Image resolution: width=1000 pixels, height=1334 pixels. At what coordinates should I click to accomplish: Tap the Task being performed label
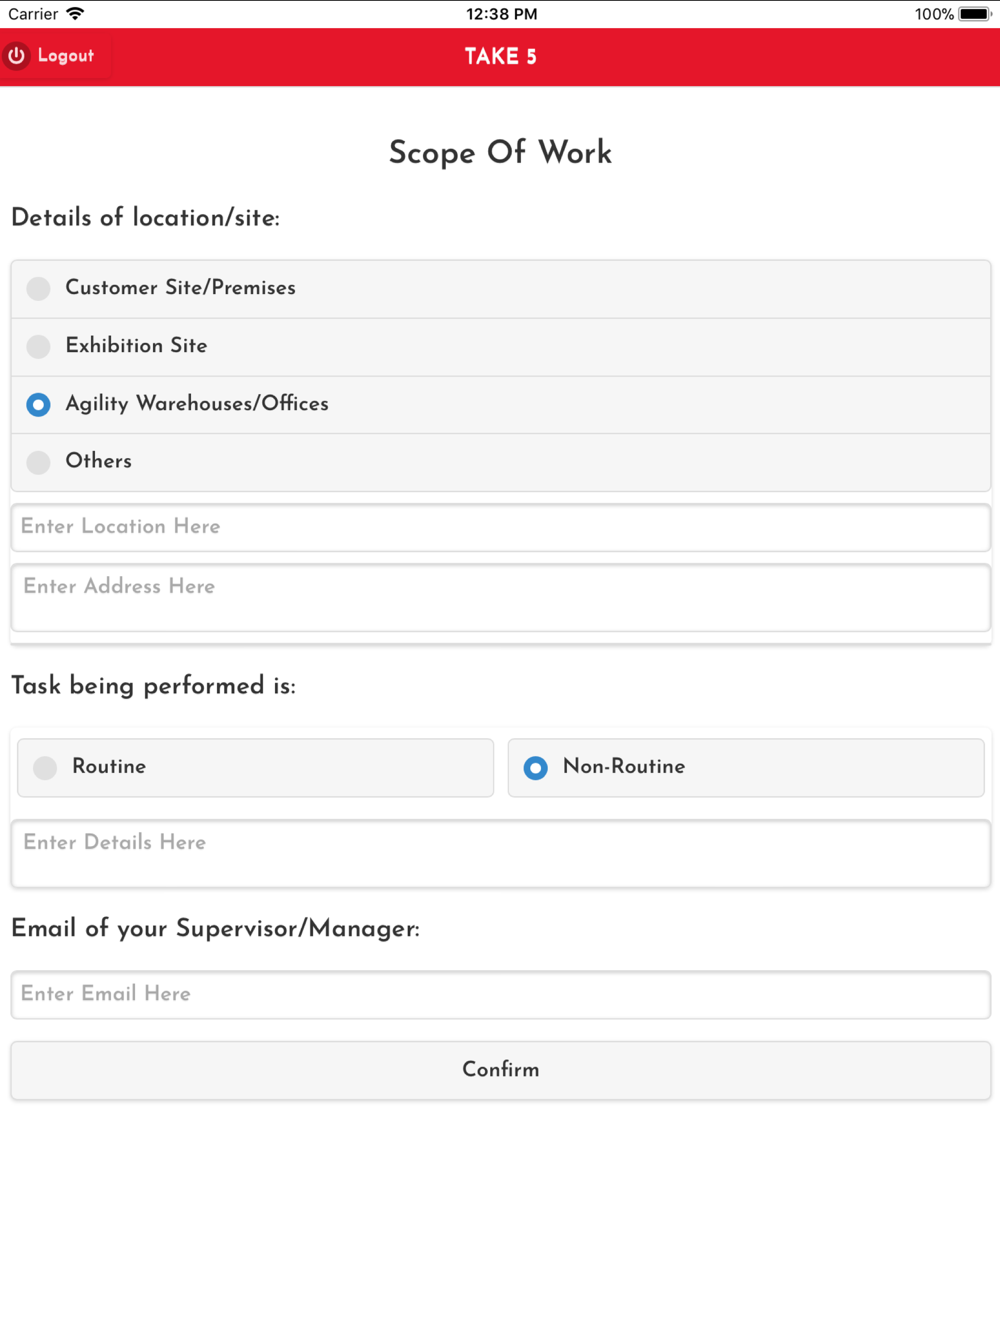153,685
